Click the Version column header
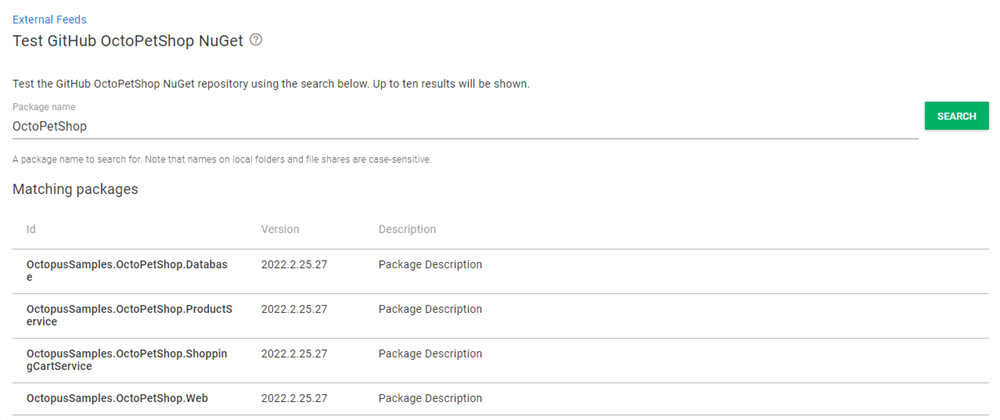This screenshot has width=1000, height=420. (x=280, y=229)
